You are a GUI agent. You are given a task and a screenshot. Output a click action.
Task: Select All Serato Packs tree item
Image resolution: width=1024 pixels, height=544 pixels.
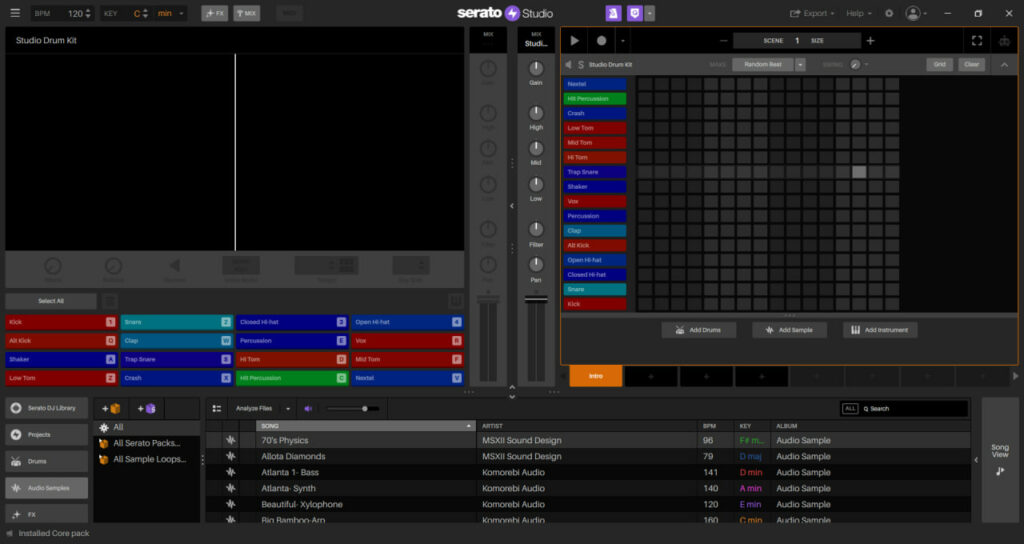coord(146,443)
